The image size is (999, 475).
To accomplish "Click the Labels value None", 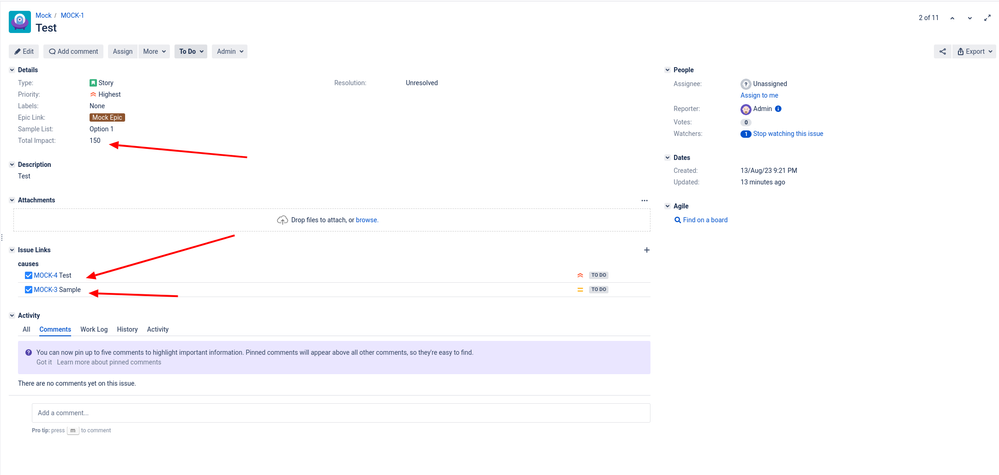I will (x=97, y=106).
